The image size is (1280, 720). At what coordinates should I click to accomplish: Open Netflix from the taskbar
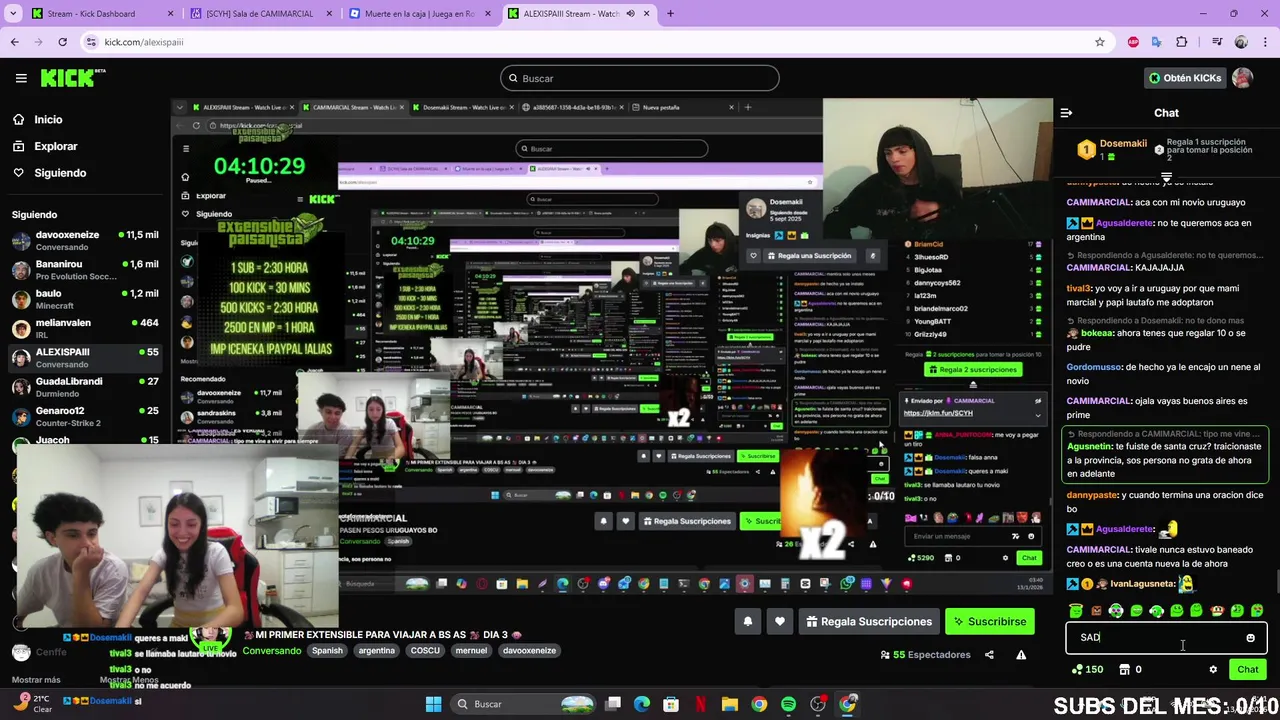point(701,704)
